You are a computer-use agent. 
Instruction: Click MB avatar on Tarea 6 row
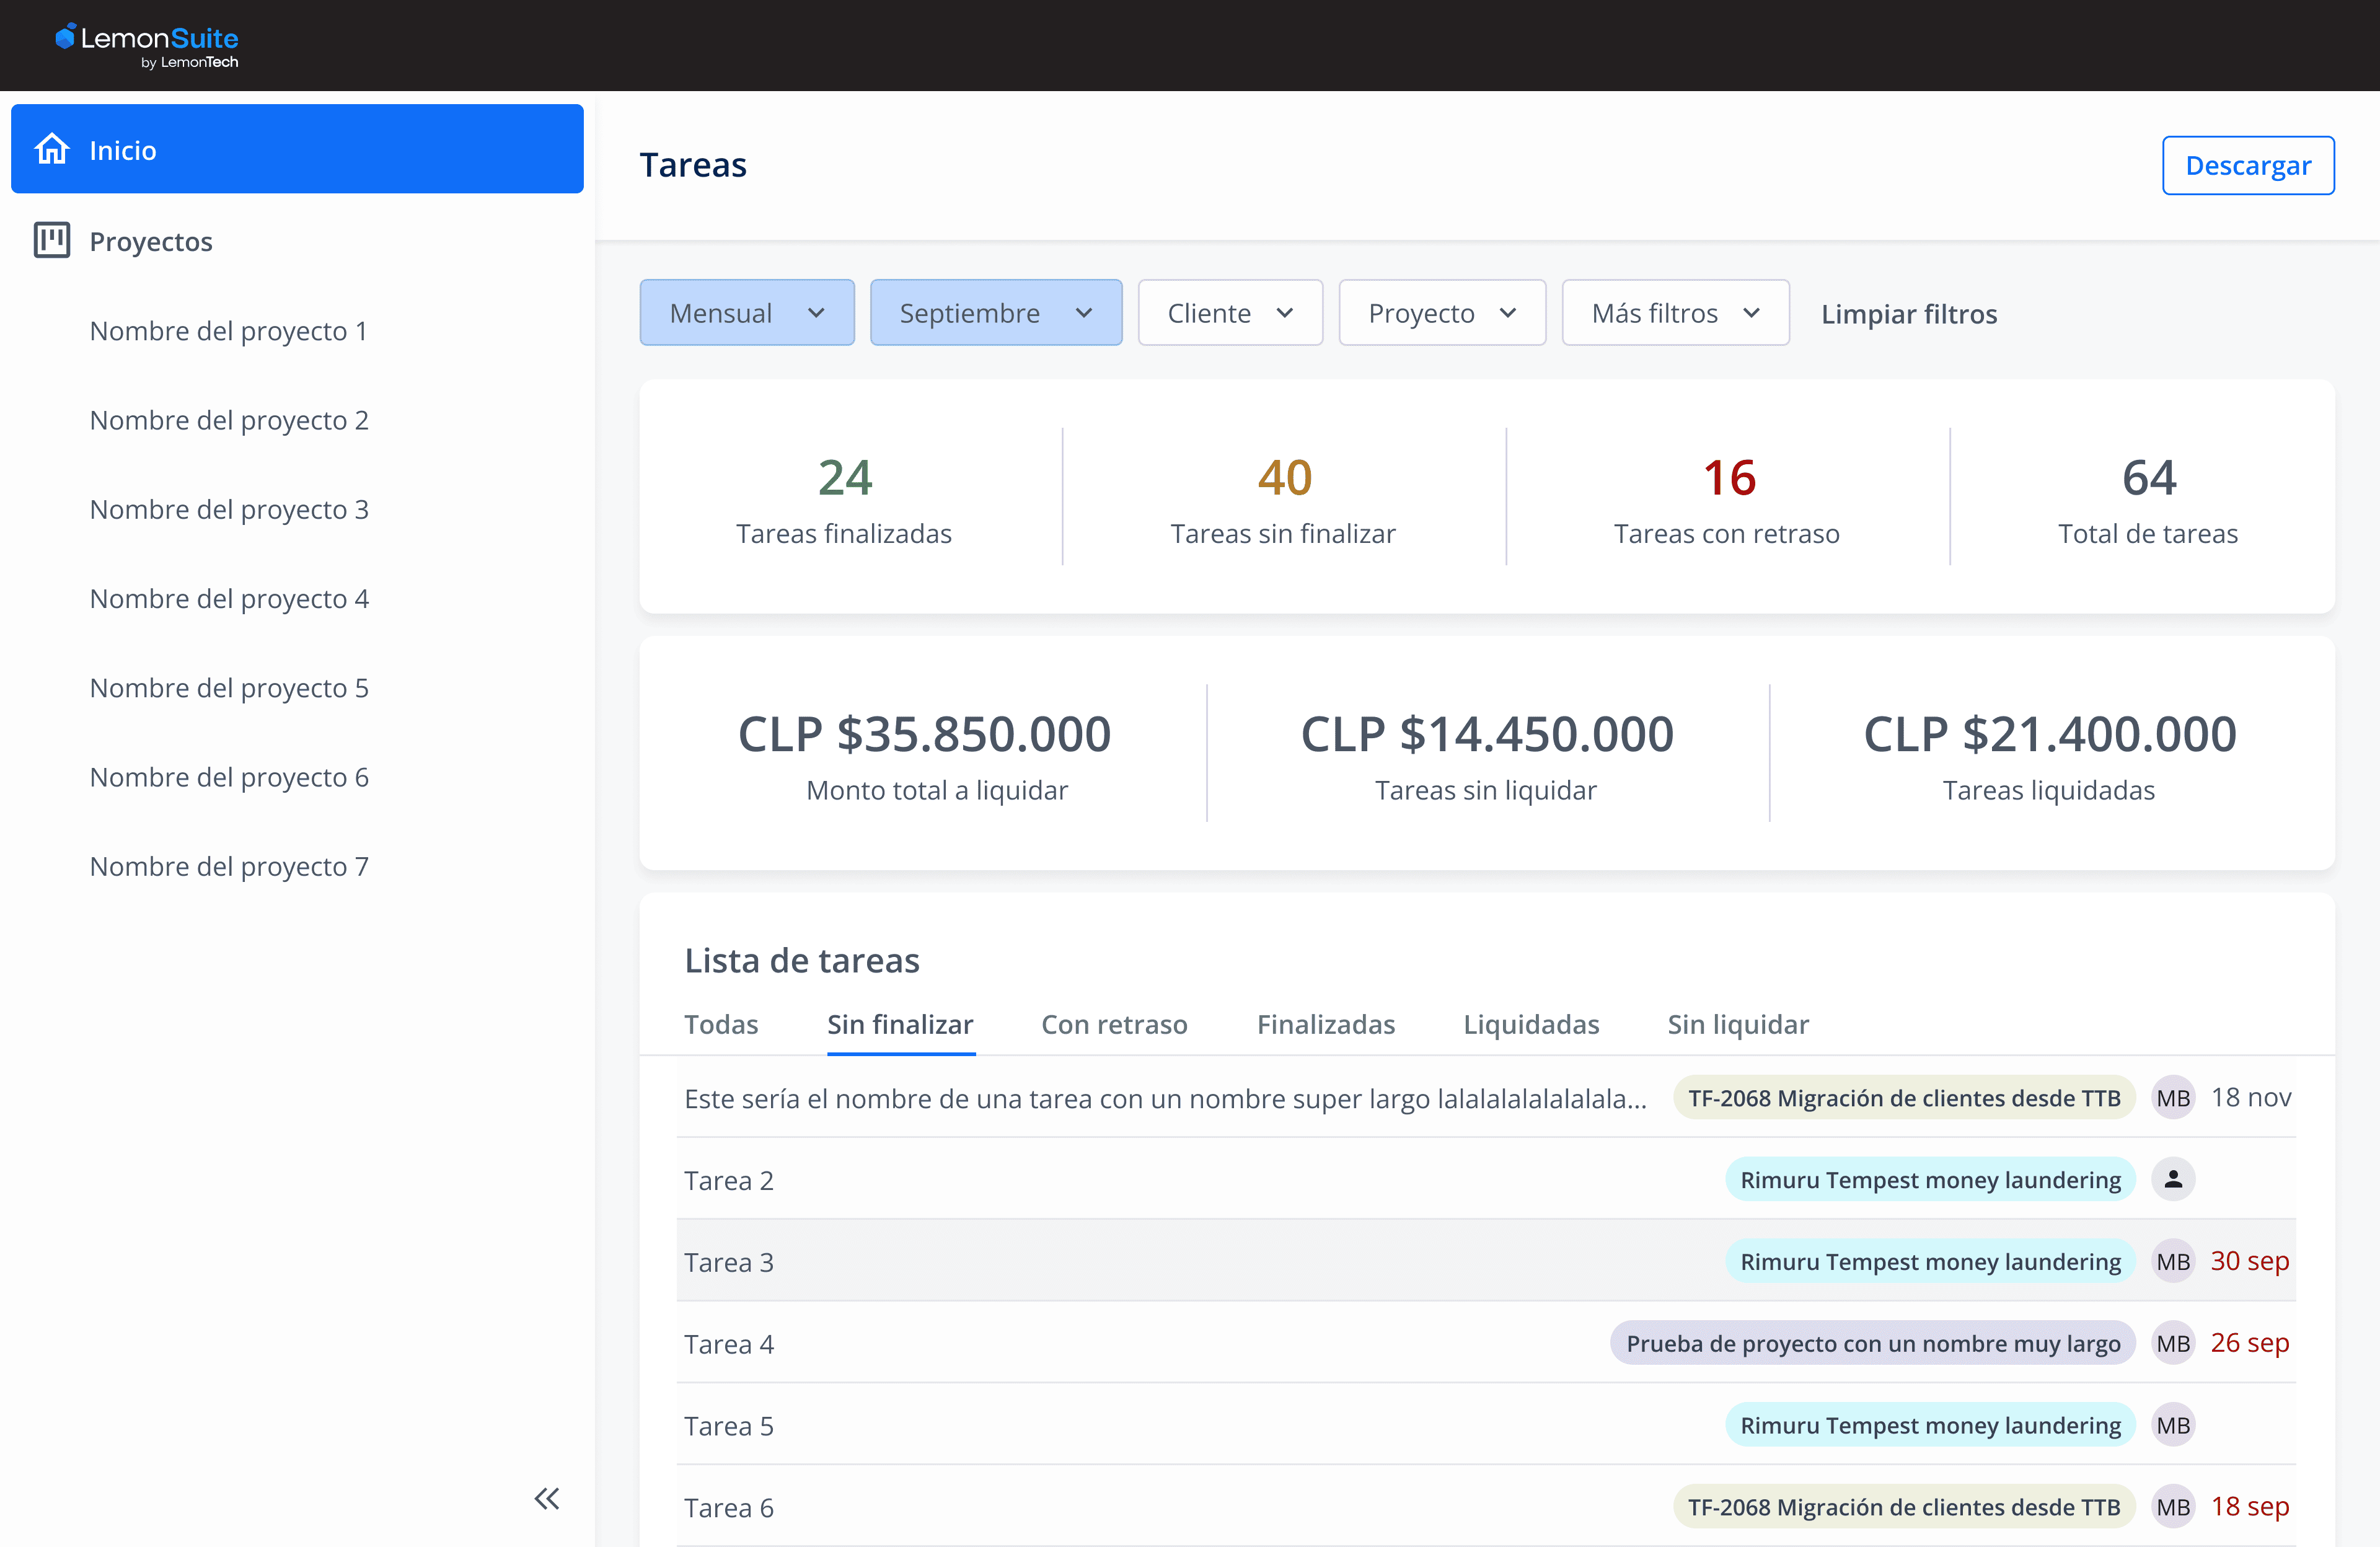(x=2173, y=1507)
